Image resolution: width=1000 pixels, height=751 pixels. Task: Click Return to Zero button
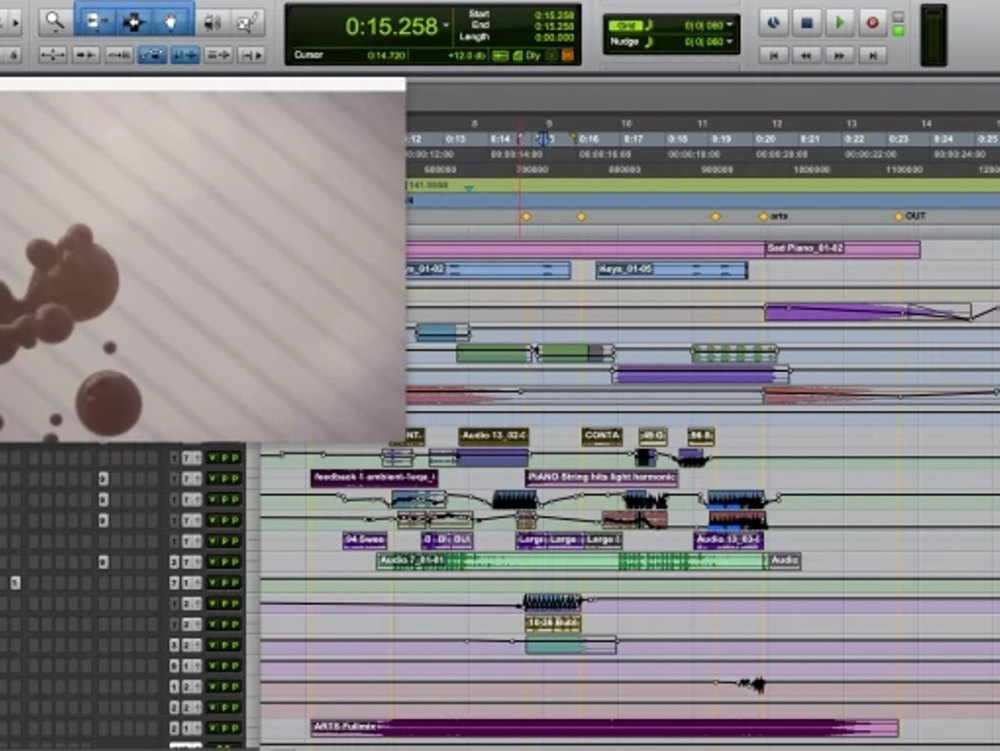coord(774,55)
